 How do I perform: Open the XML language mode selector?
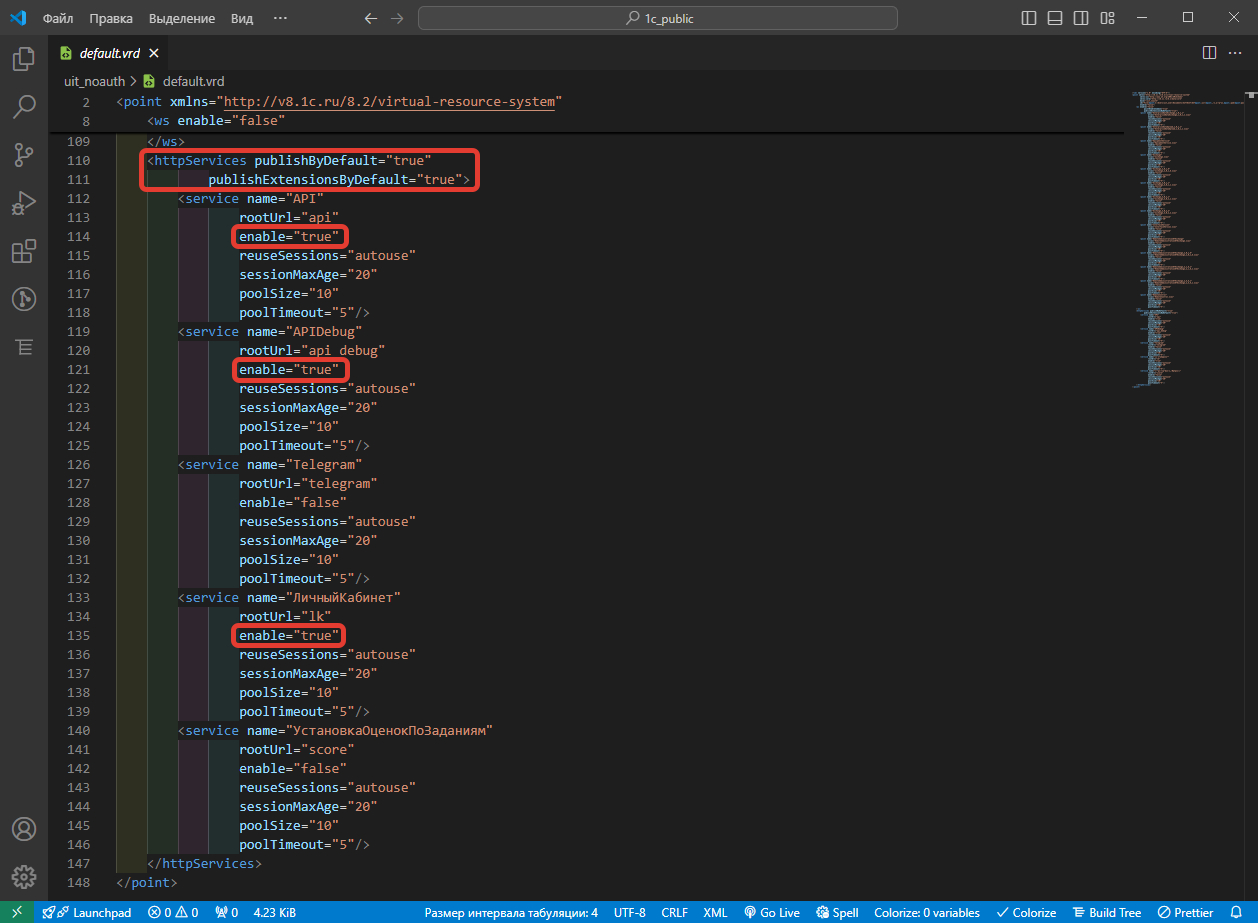[715, 912]
